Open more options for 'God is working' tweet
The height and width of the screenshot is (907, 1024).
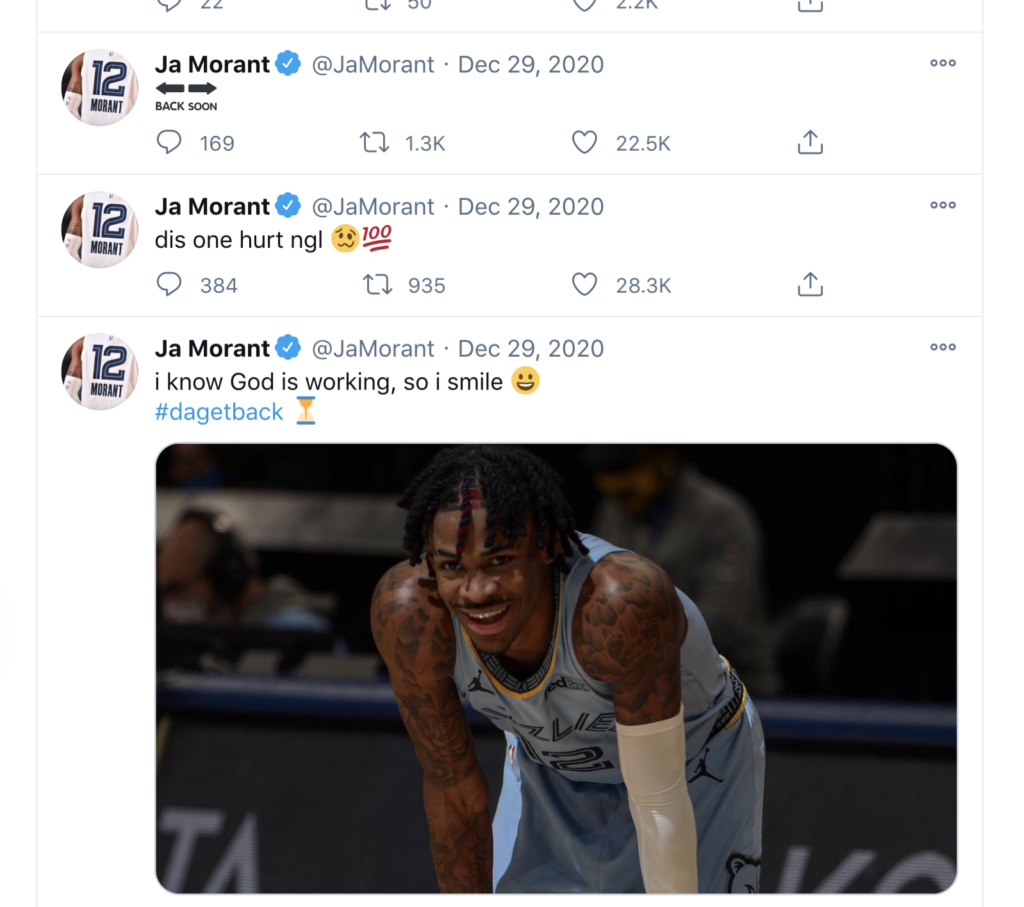point(943,347)
